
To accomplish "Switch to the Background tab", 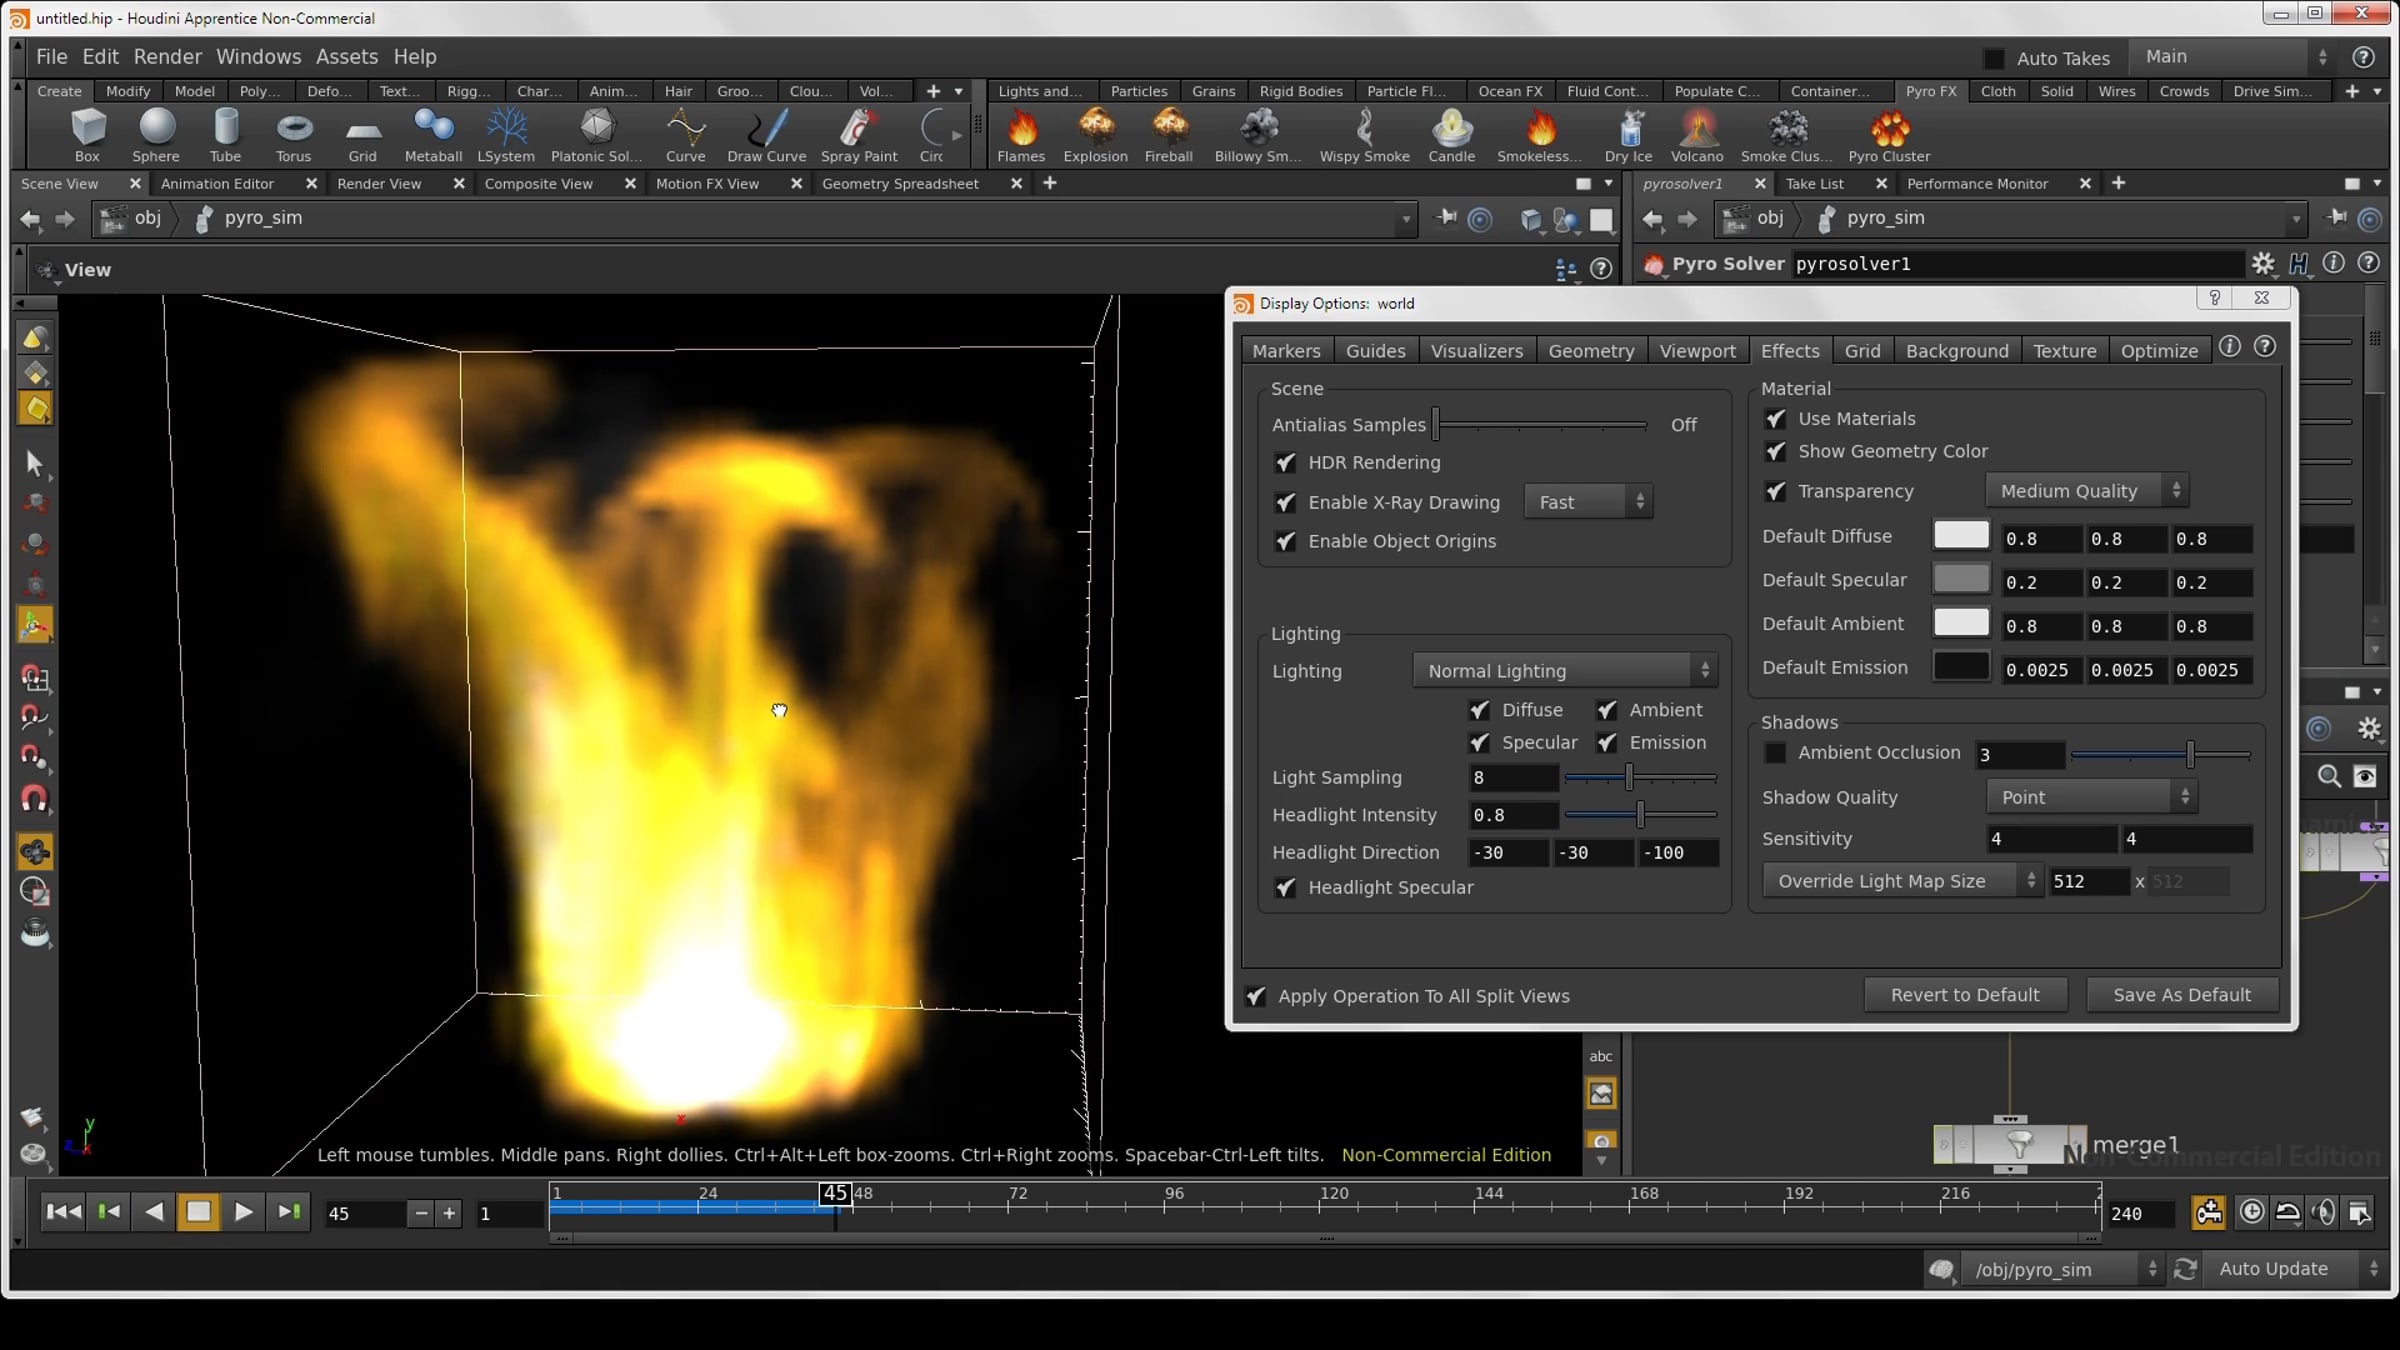I will (x=1957, y=351).
